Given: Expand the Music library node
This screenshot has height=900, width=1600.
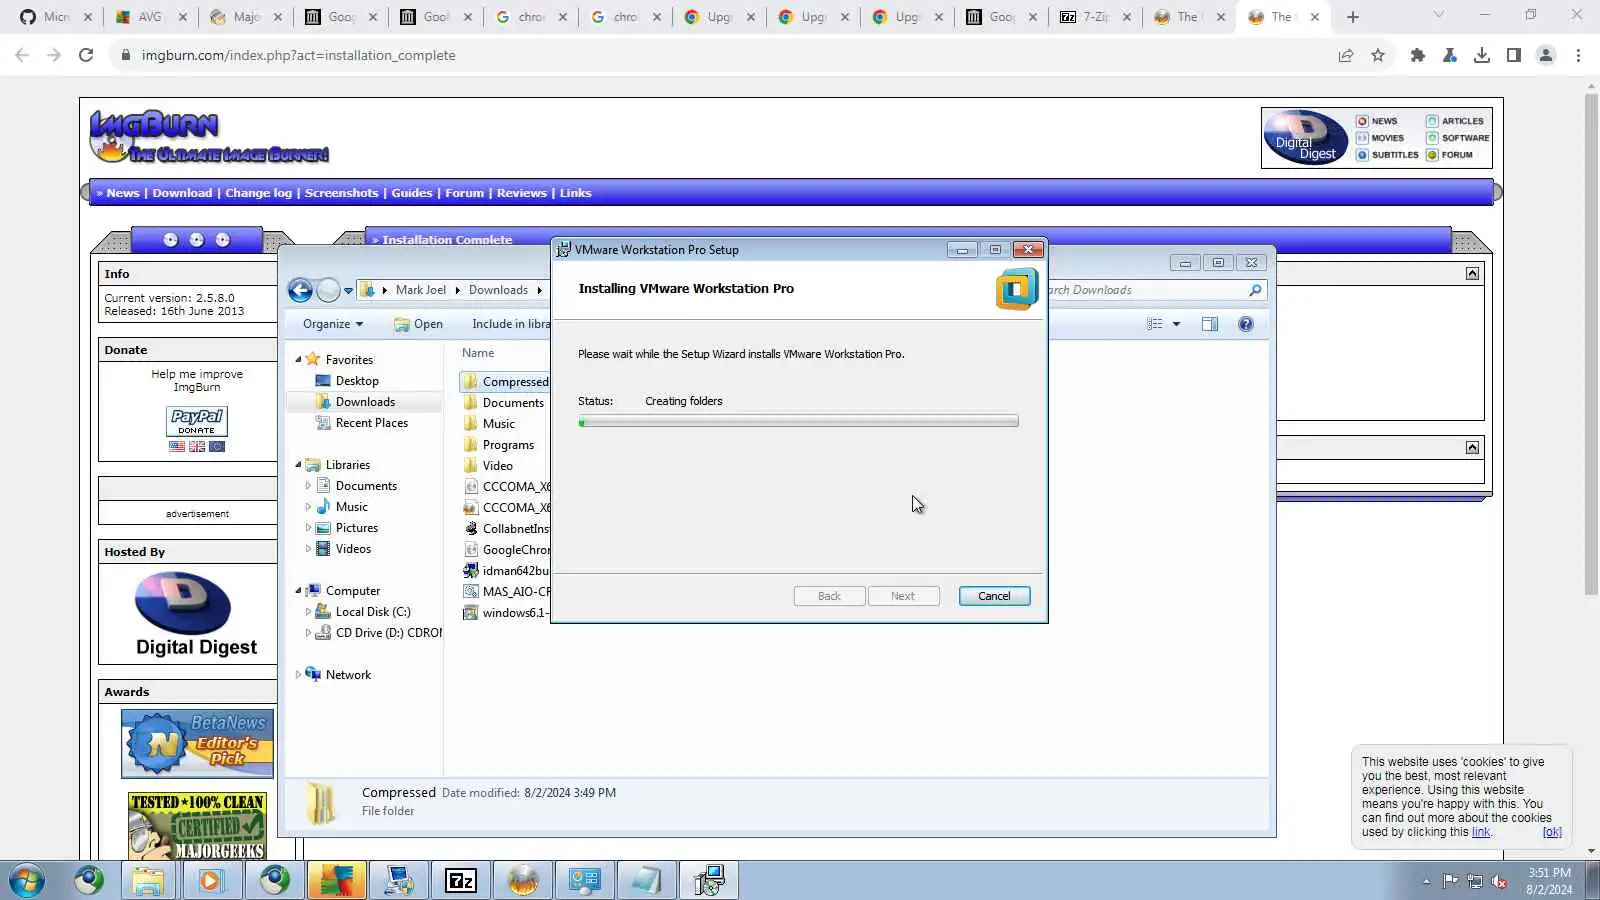Looking at the screenshot, I should coord(308,507).
